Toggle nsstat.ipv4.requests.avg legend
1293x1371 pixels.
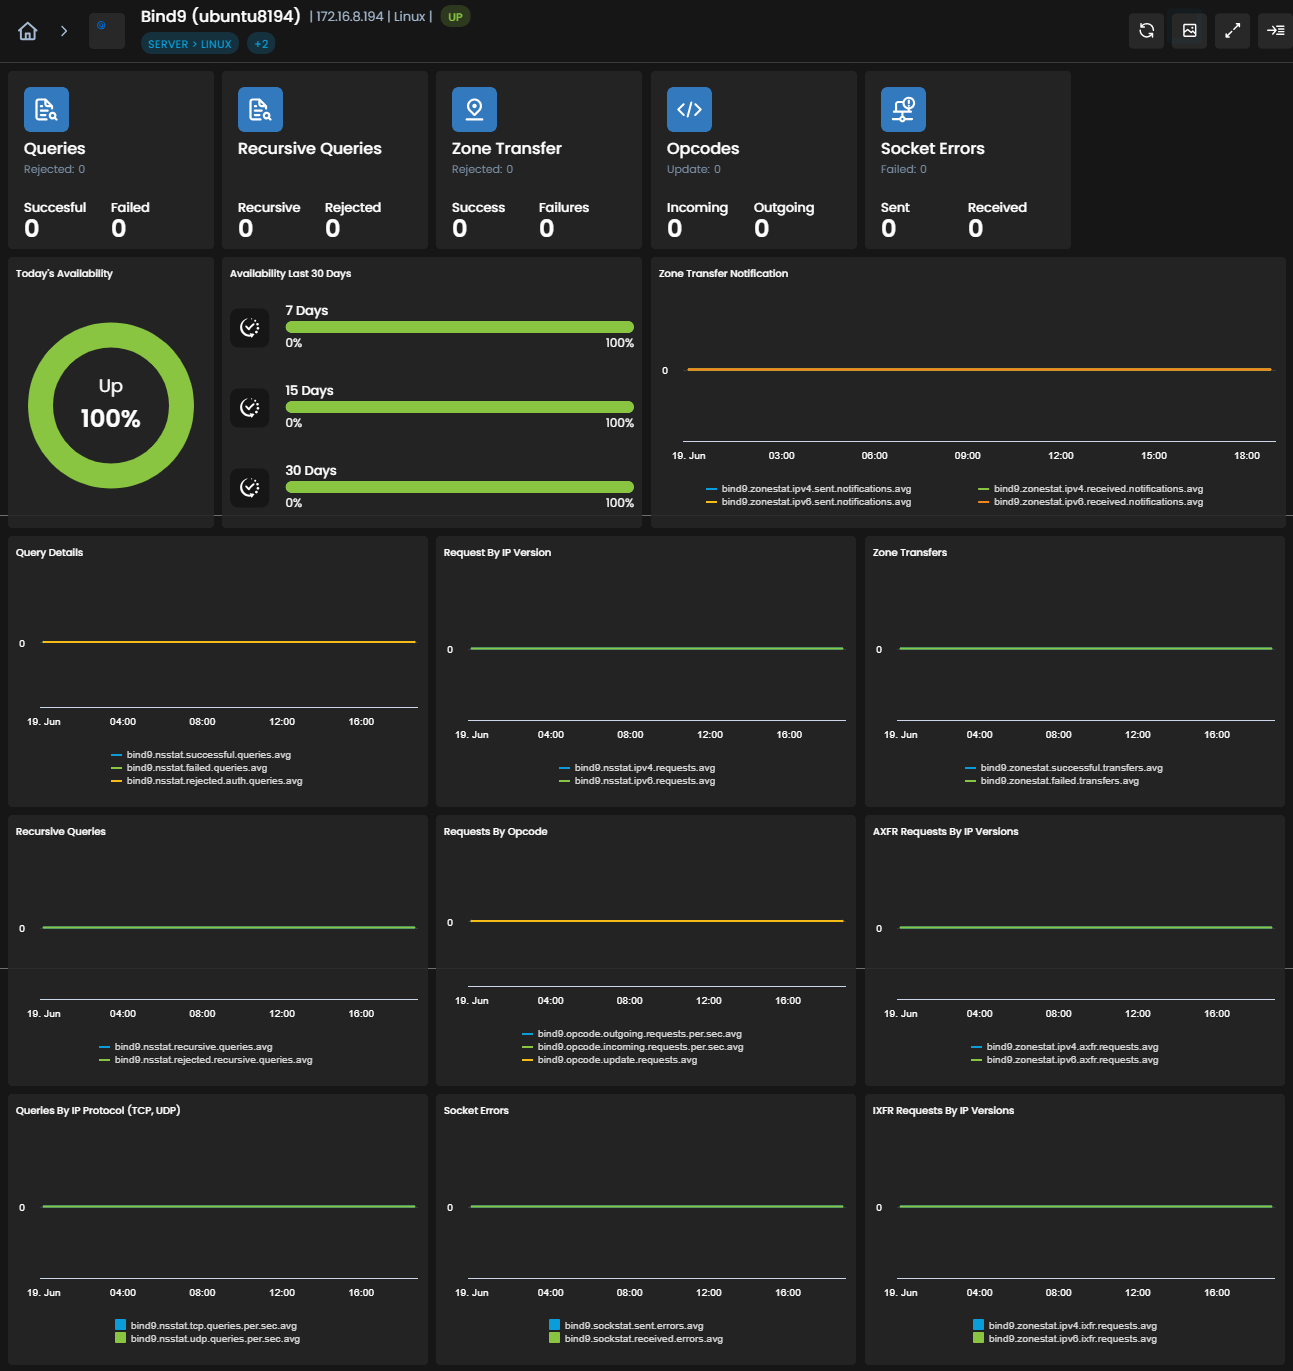[637, 768]
